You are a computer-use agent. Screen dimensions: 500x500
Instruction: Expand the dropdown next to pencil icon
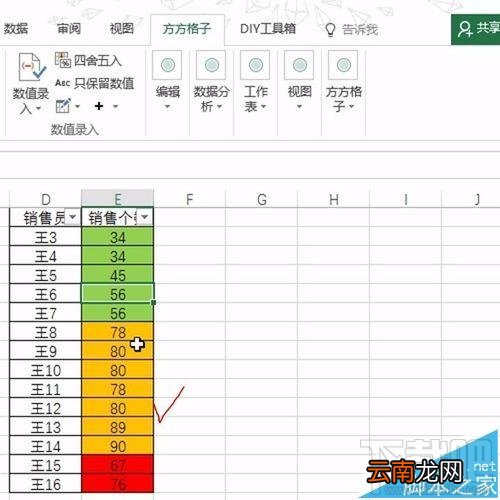pyautogui.click(x=78, y=106)
